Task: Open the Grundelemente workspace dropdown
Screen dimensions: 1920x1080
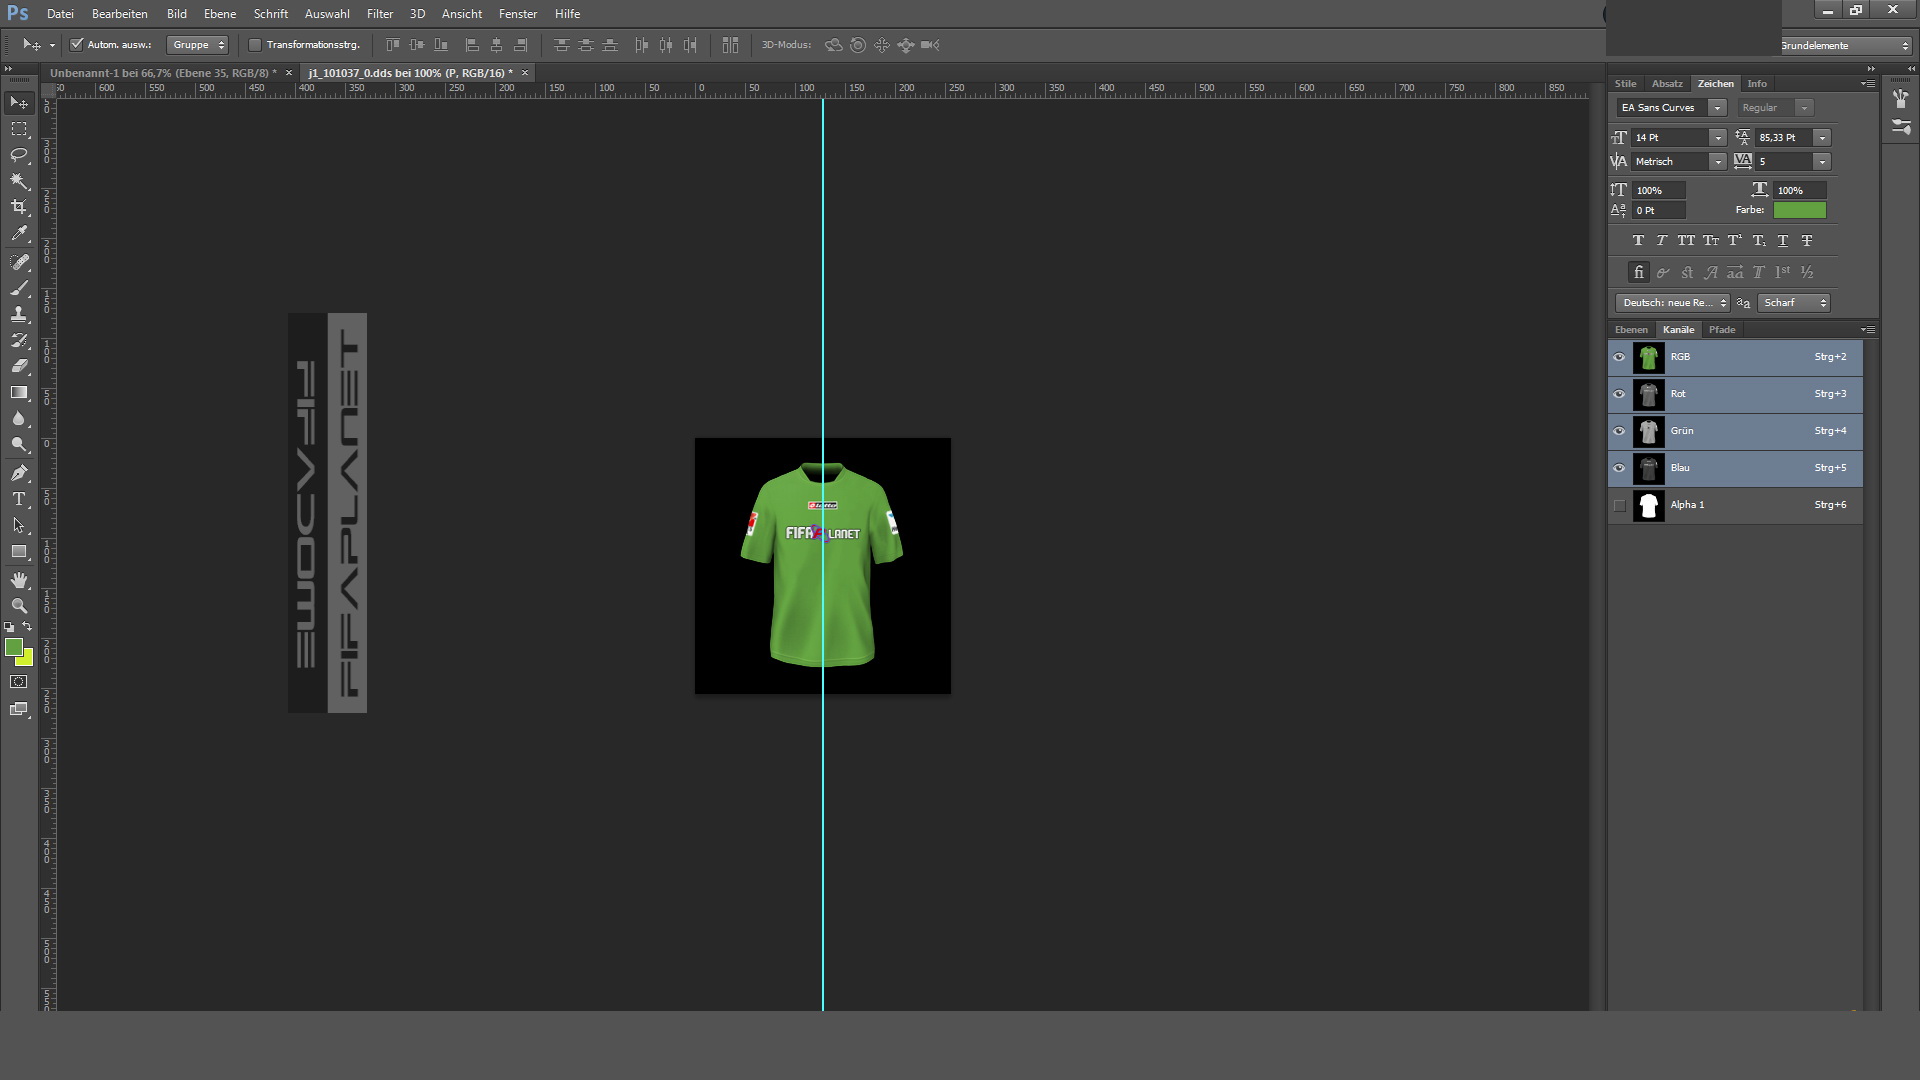Action: coord(1846,46)
